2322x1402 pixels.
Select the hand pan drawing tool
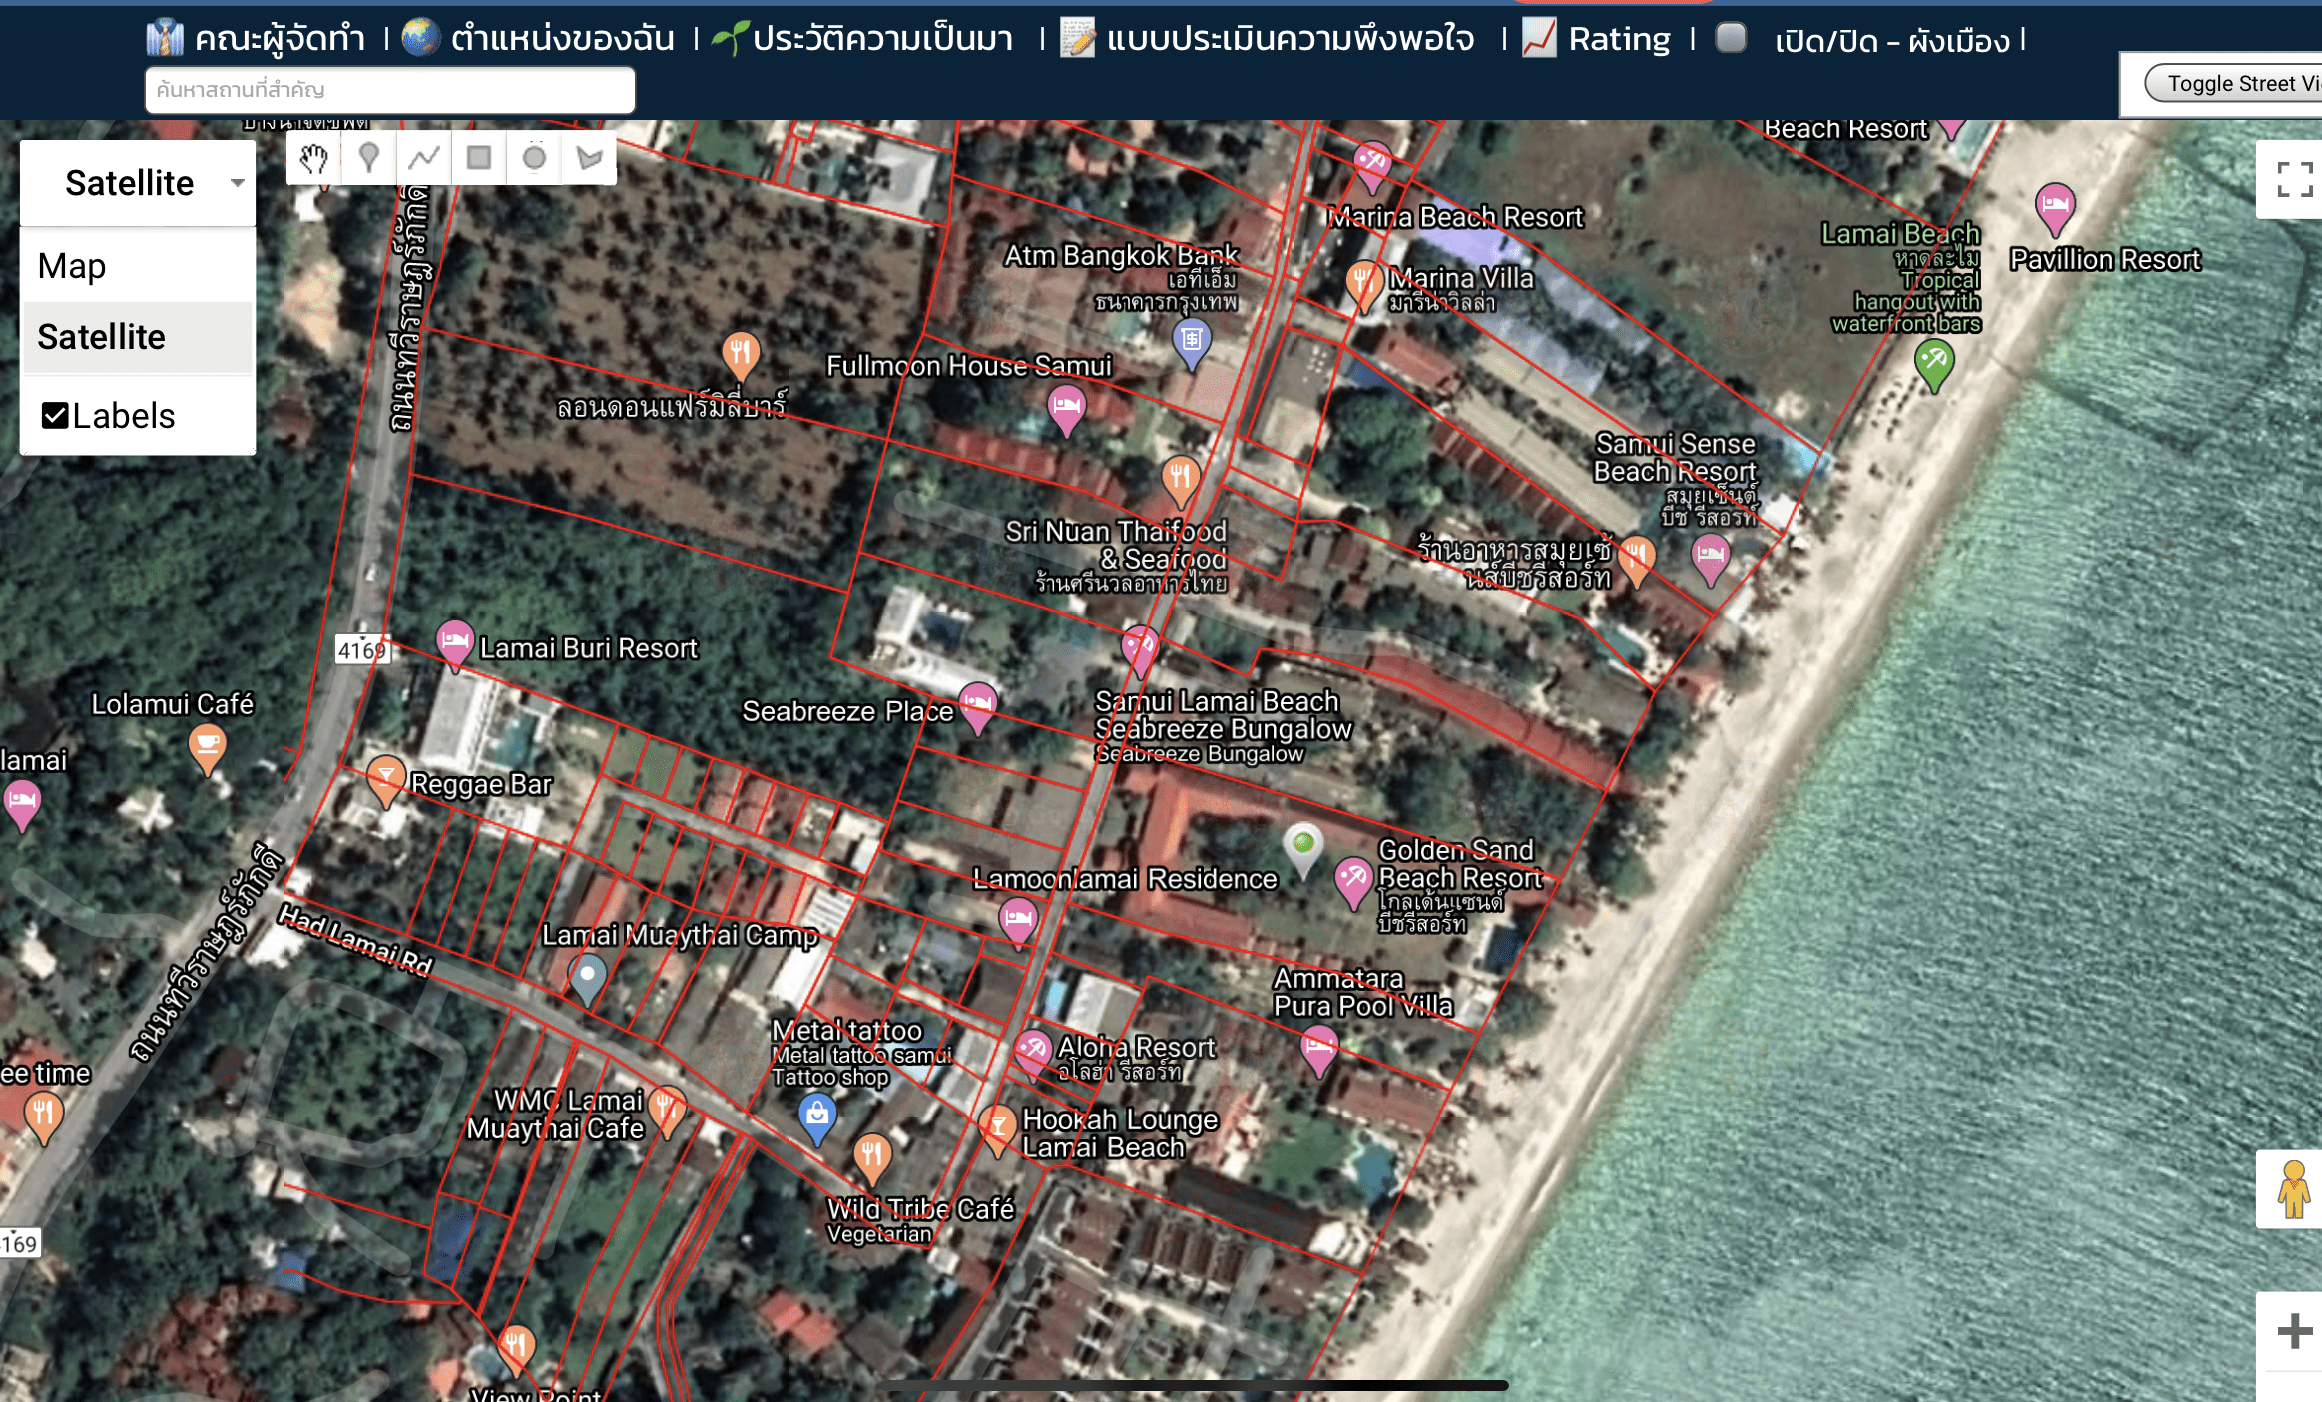[x=313, y=158]
